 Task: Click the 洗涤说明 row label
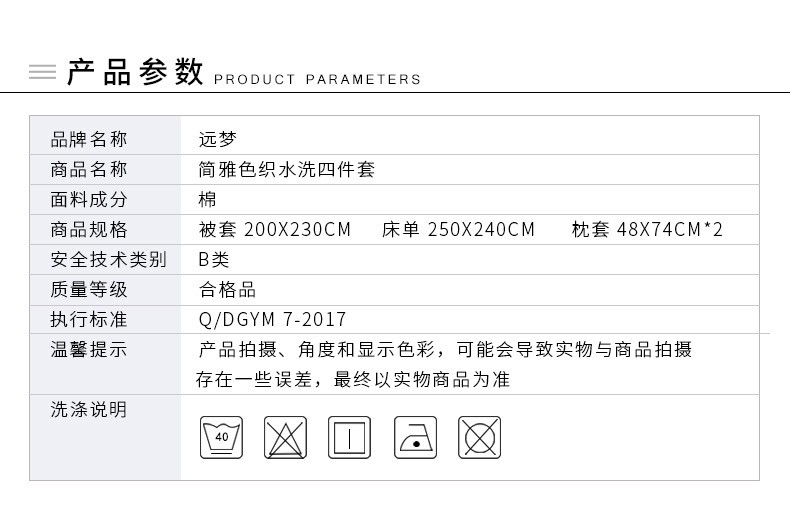(x=89, y=409)
